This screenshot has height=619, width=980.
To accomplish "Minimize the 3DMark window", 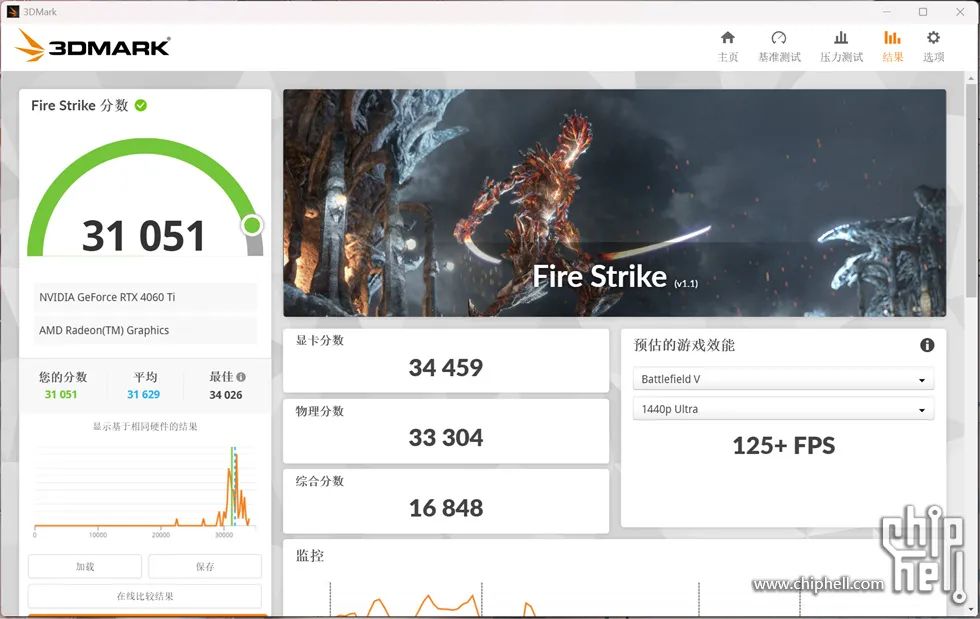I will pos(887,11).
